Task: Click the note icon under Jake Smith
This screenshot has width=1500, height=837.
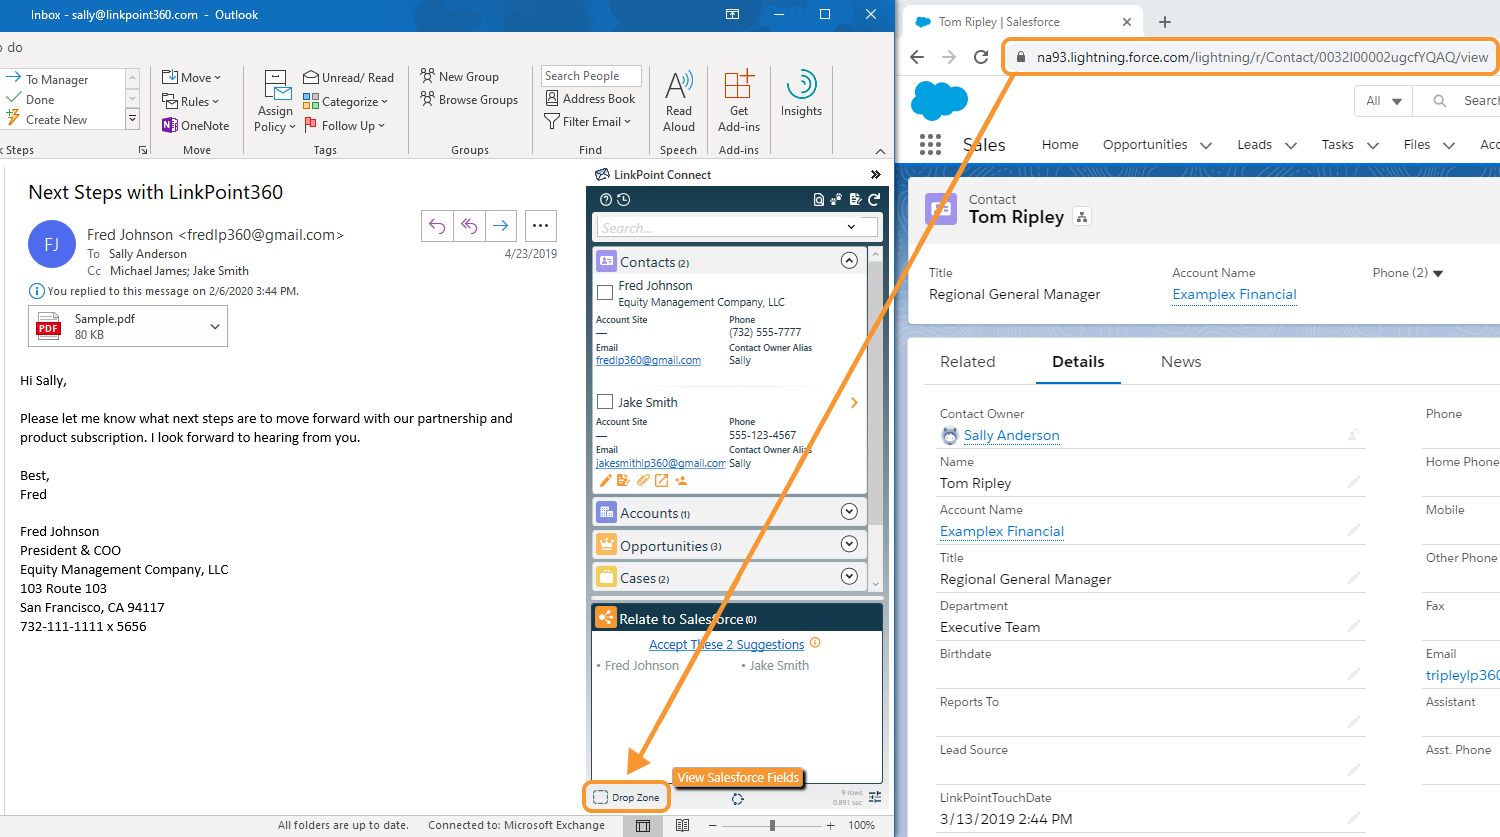Action: [x=623, y=481]
